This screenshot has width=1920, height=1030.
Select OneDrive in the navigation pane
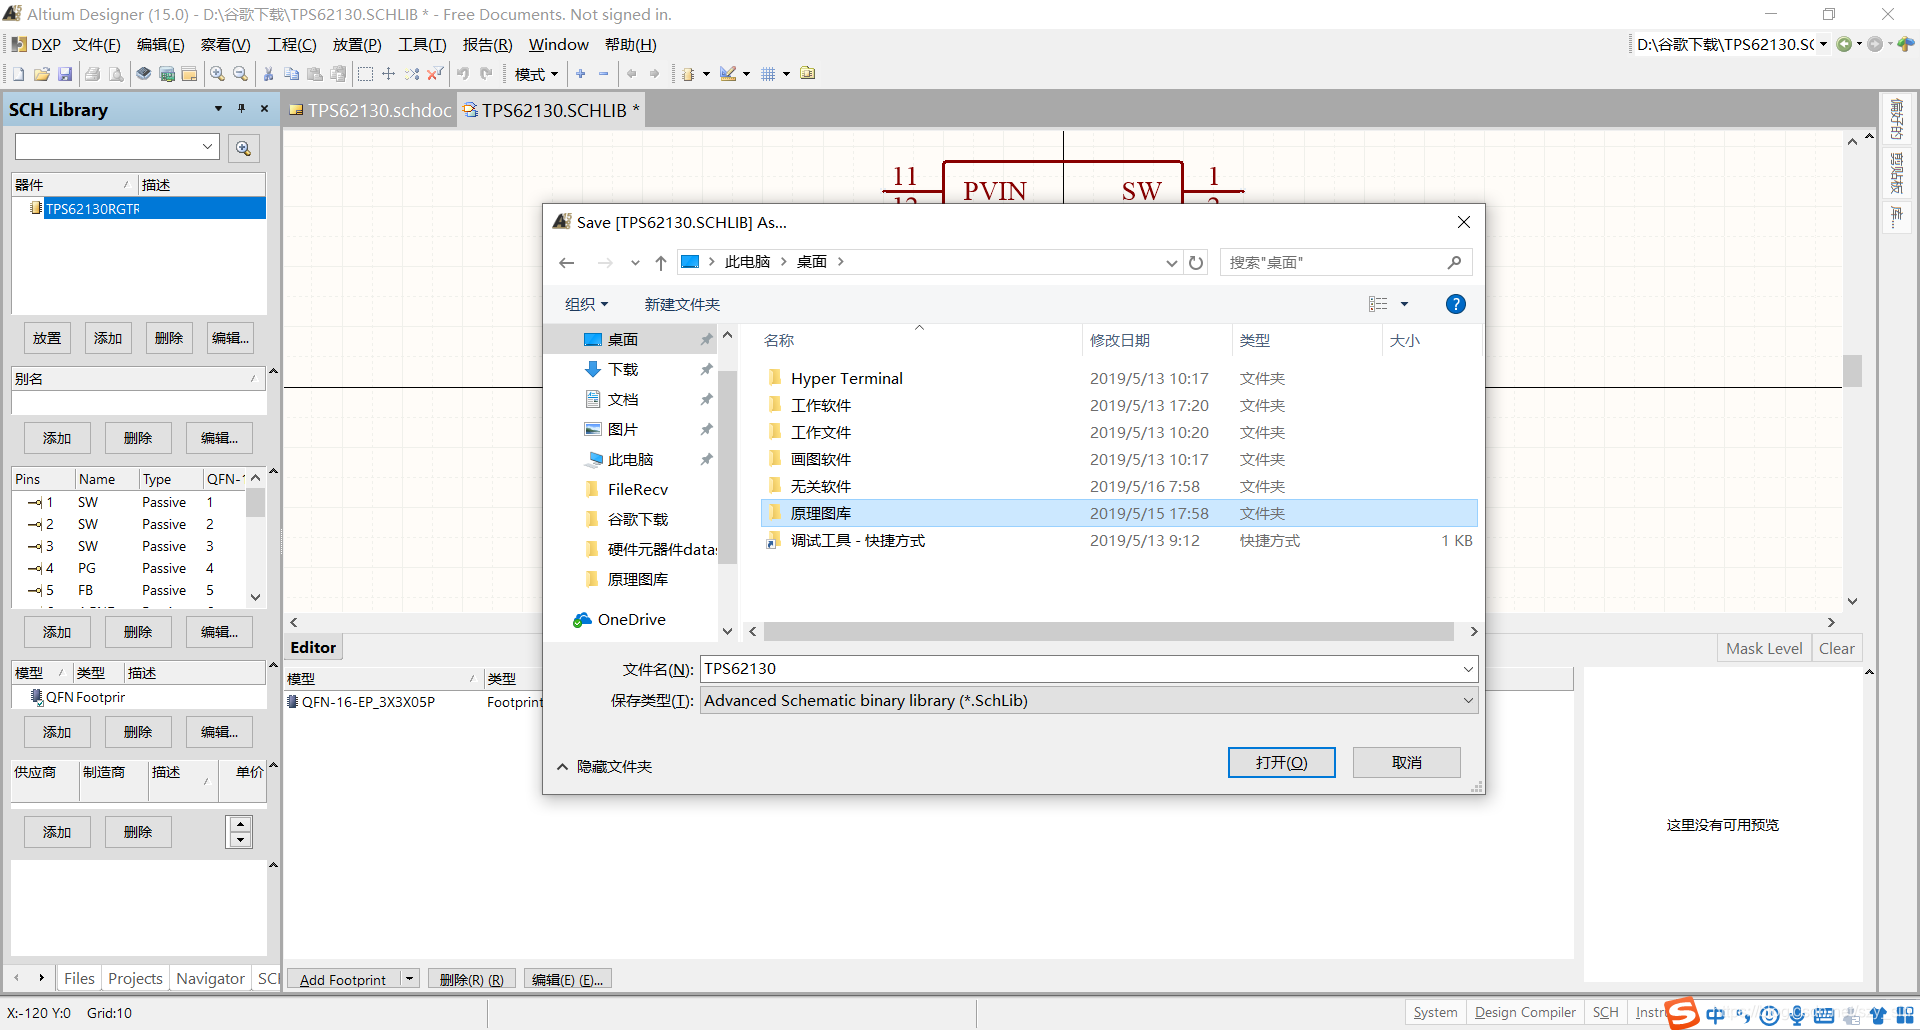pos(631,619)
